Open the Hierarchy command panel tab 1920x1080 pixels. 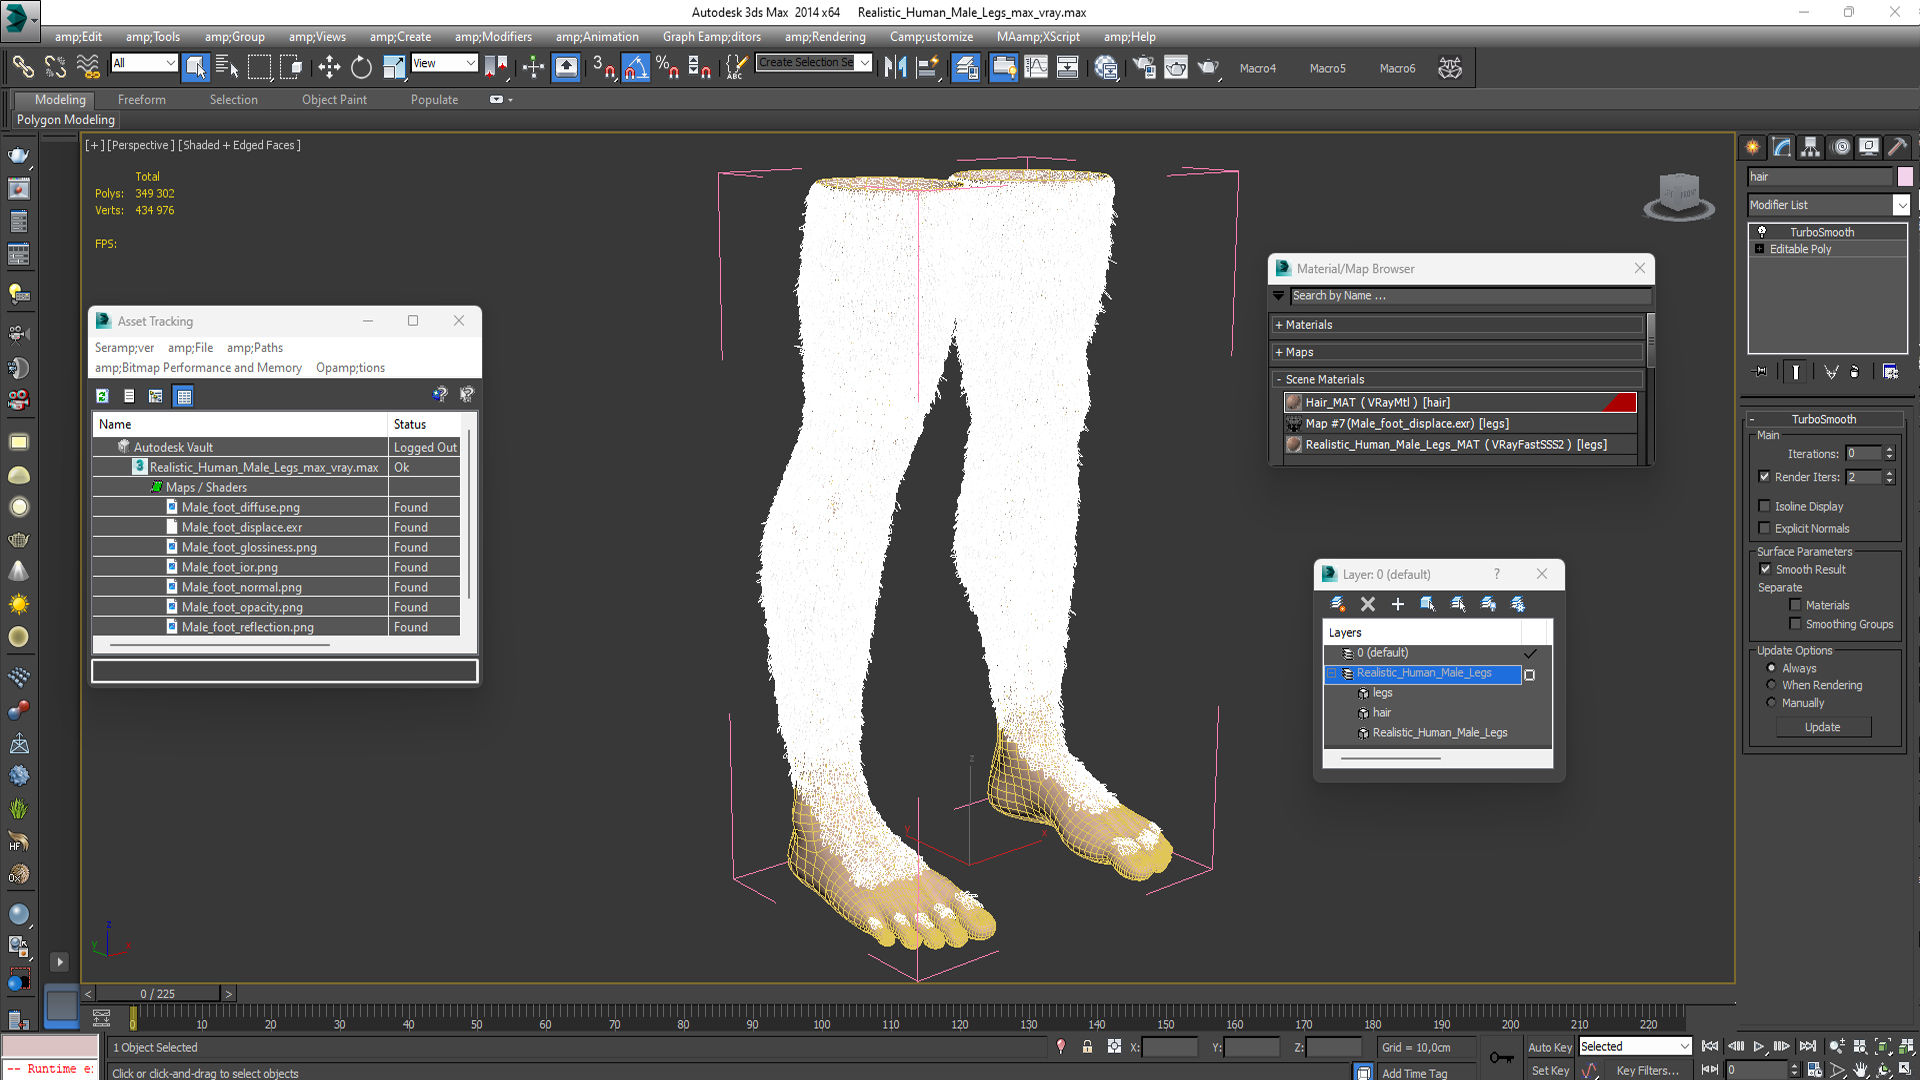(x=1810, y=147)
